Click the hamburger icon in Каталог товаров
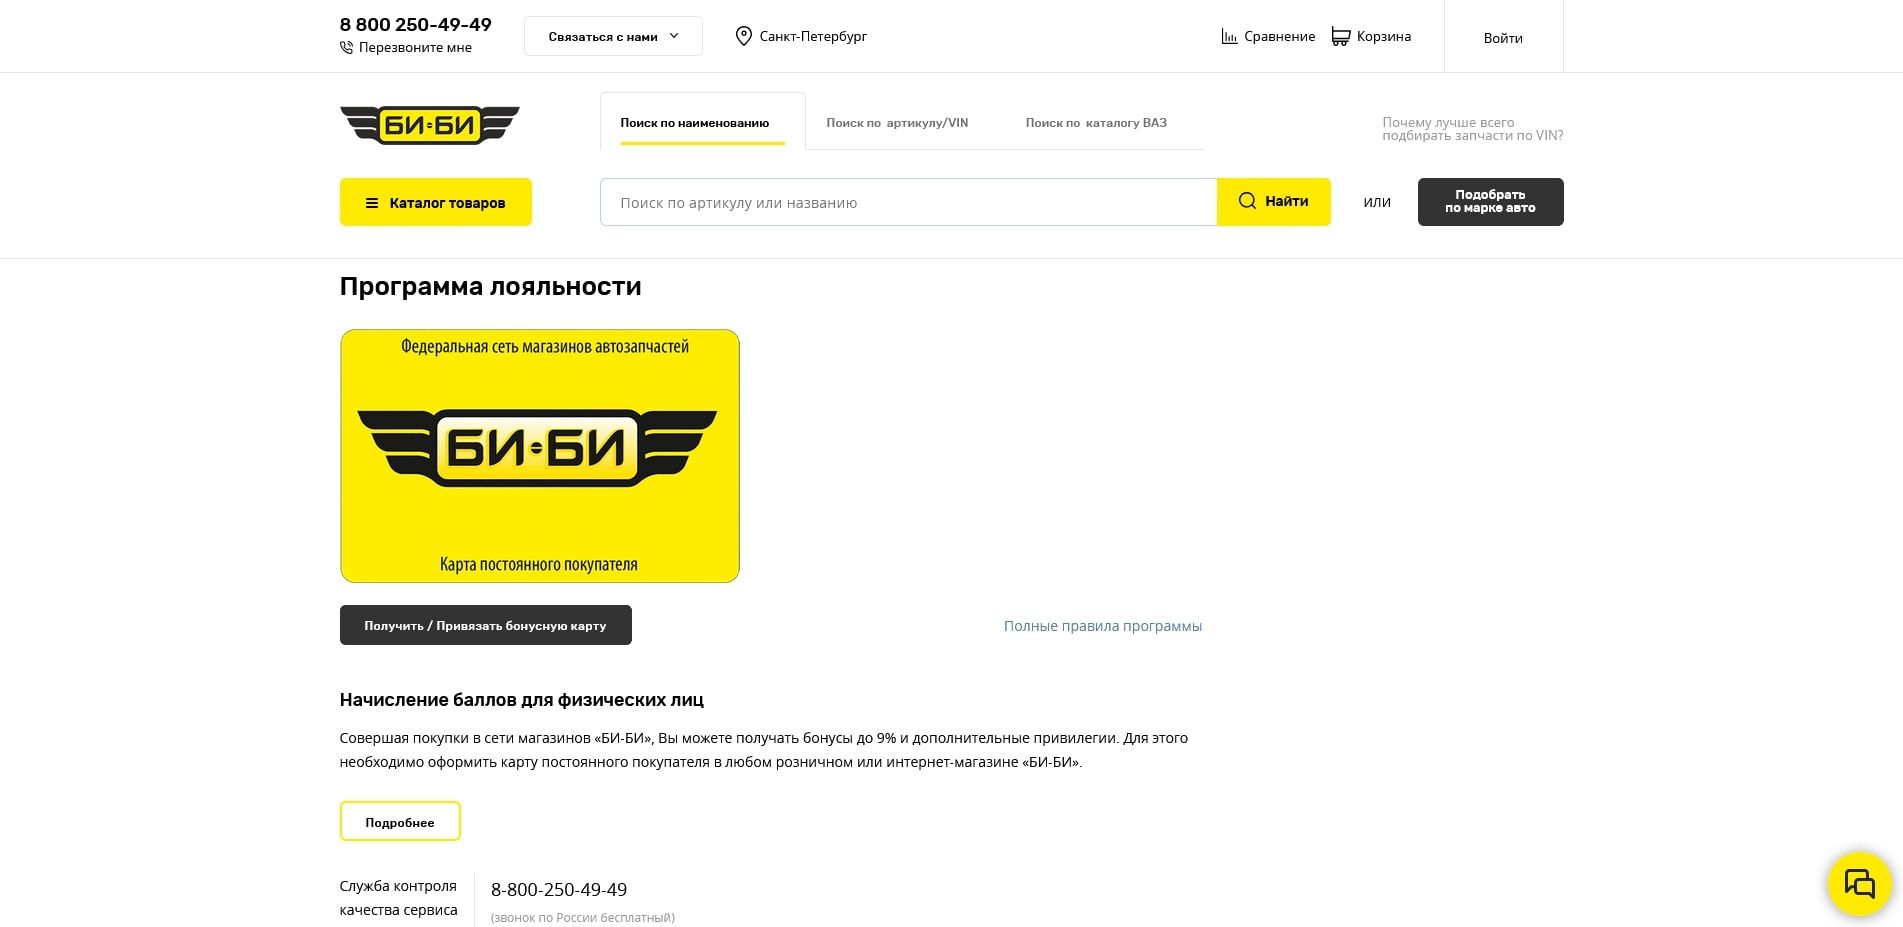1903x927 pixels. pos(372,203)
